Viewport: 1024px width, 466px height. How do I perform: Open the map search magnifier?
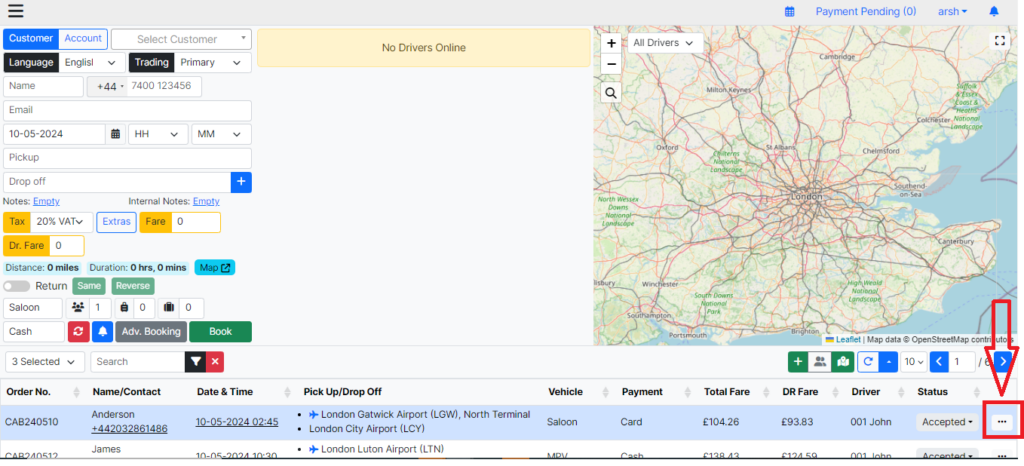point(611,93)
